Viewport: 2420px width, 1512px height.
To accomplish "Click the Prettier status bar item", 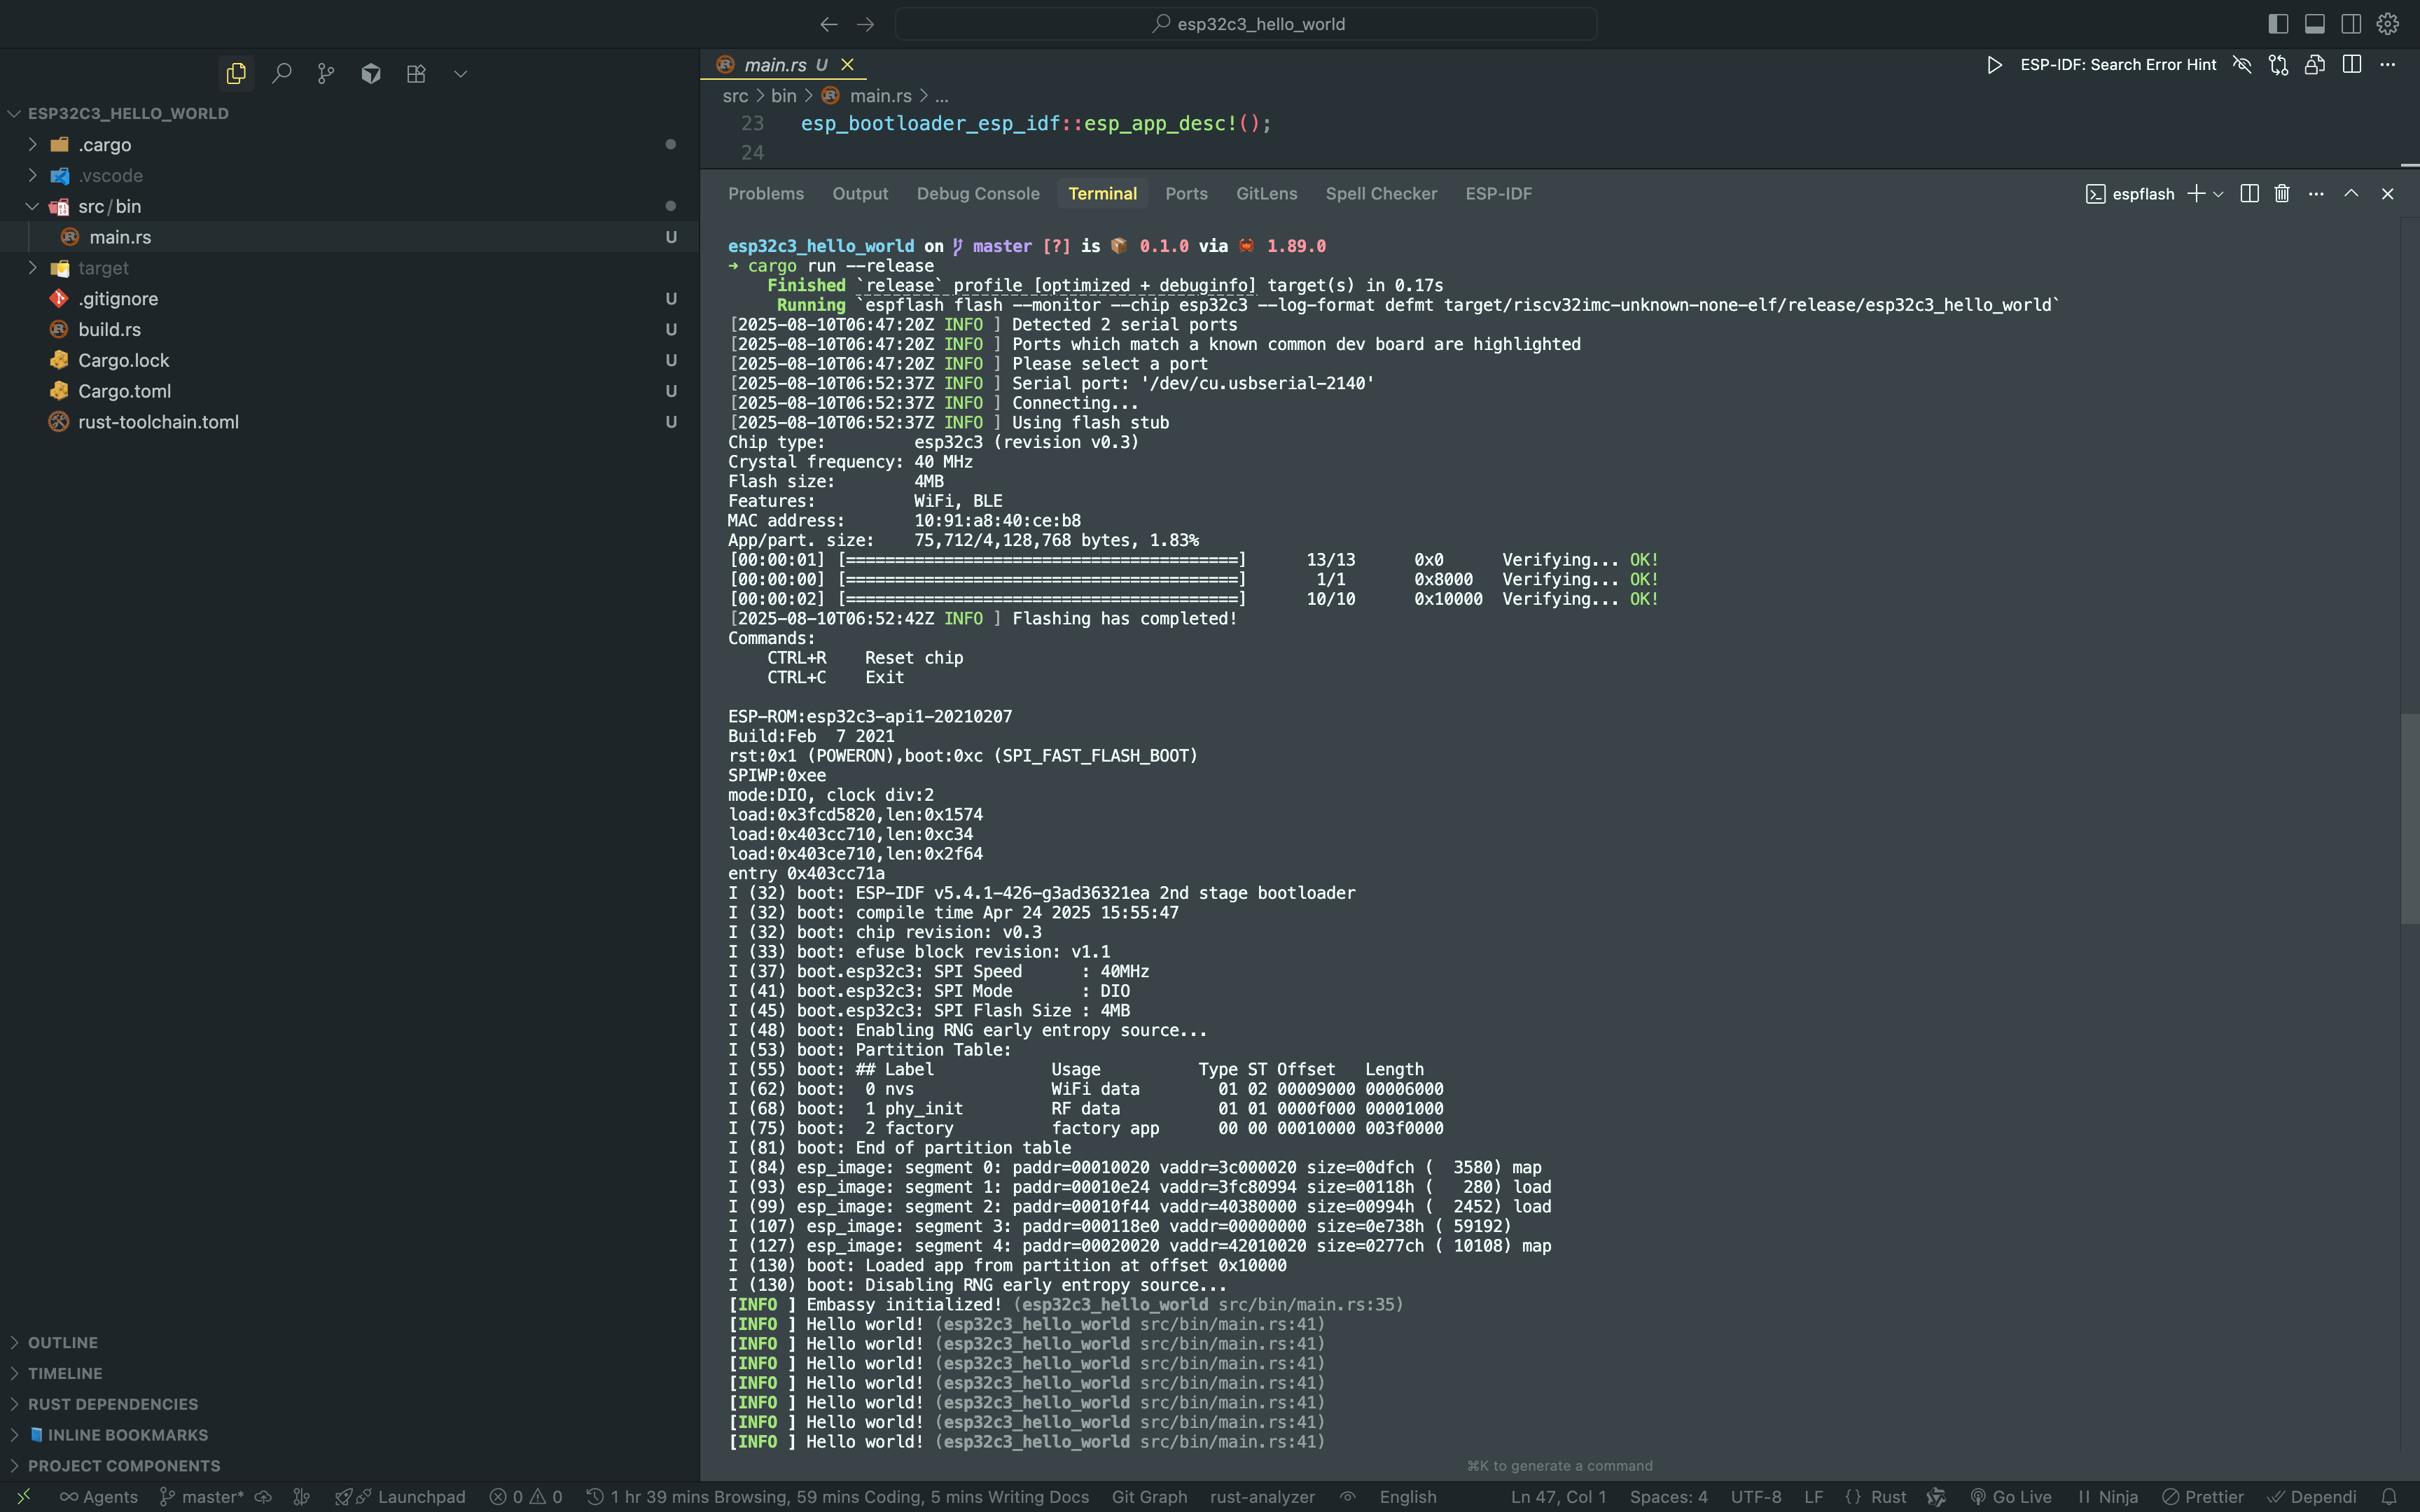I will pyautogui.click(x=2203, y=1497).
